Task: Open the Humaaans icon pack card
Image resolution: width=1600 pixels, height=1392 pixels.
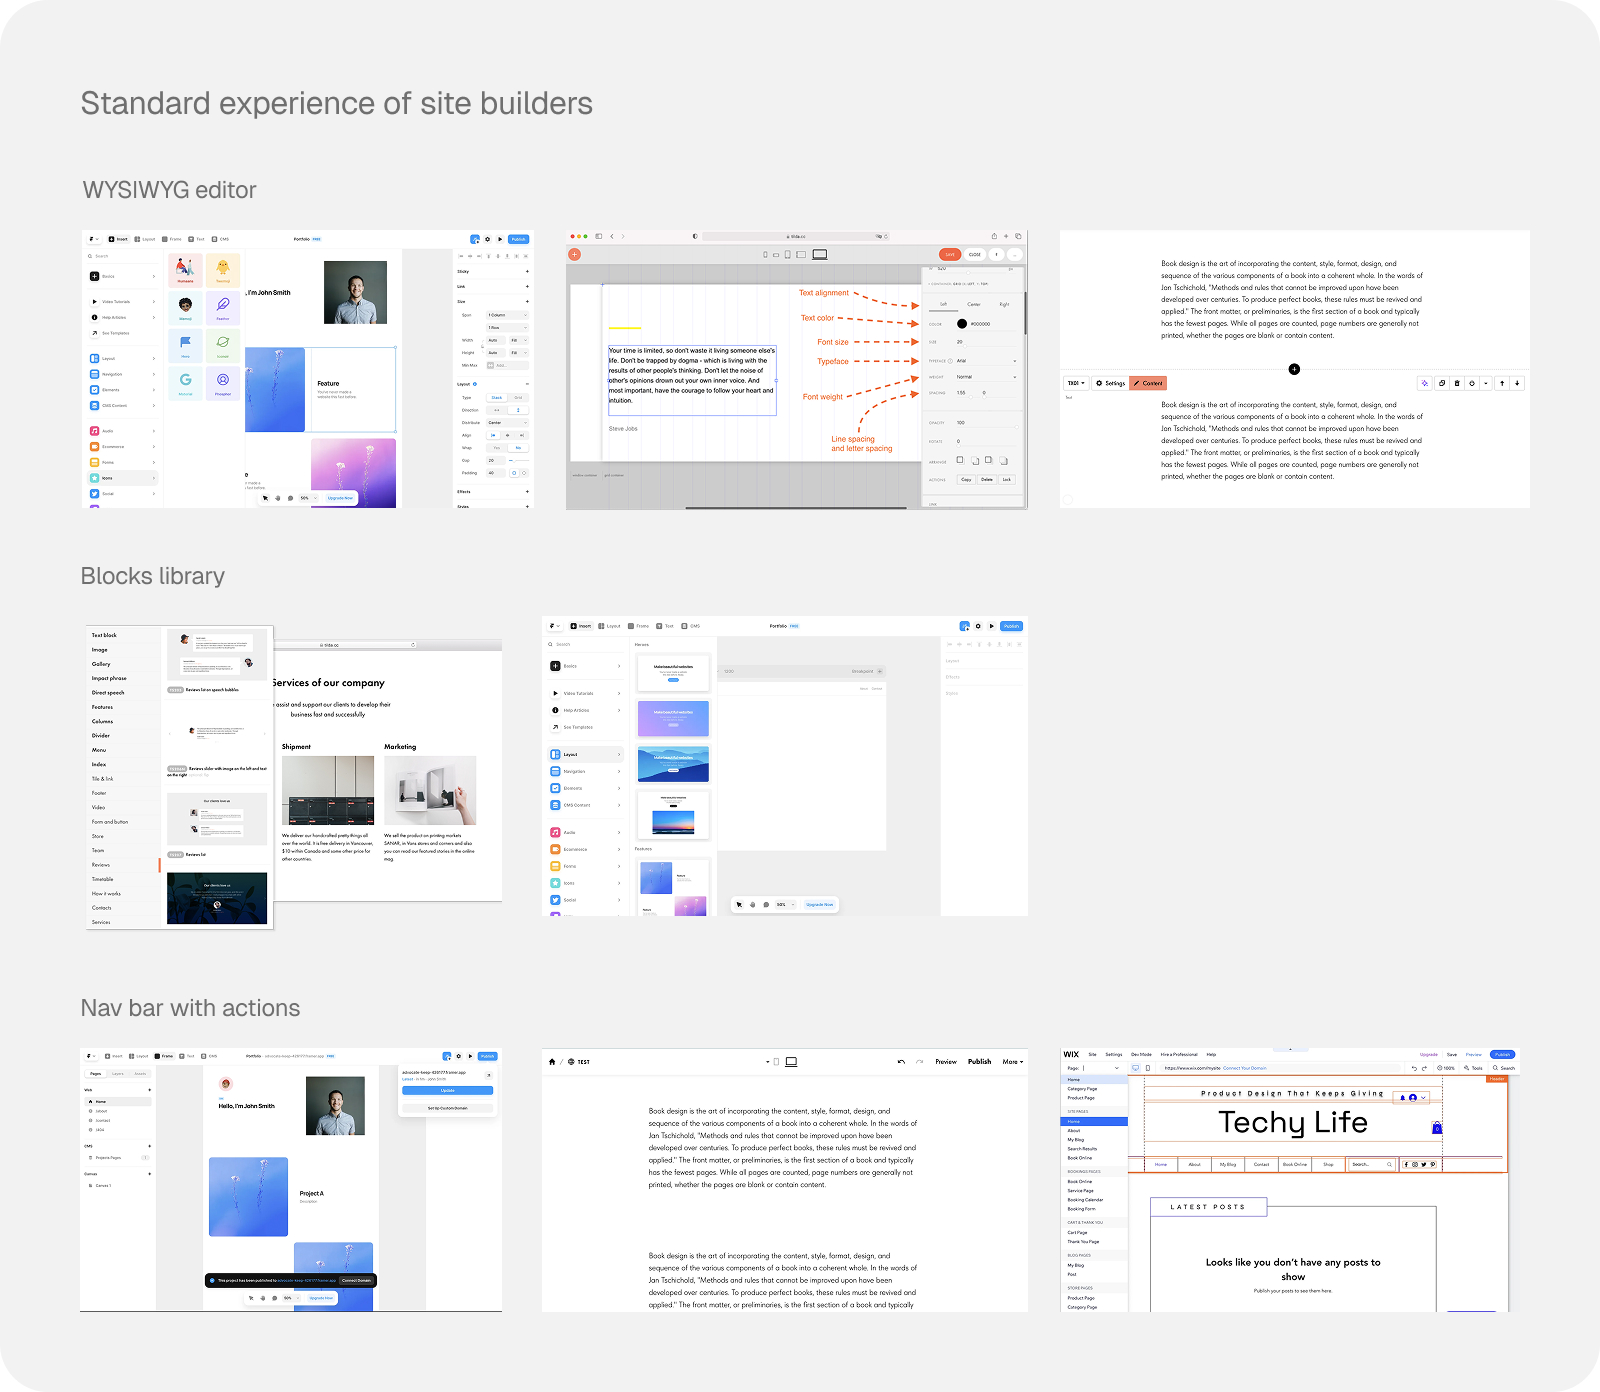Action: click(x=185, y=270)
